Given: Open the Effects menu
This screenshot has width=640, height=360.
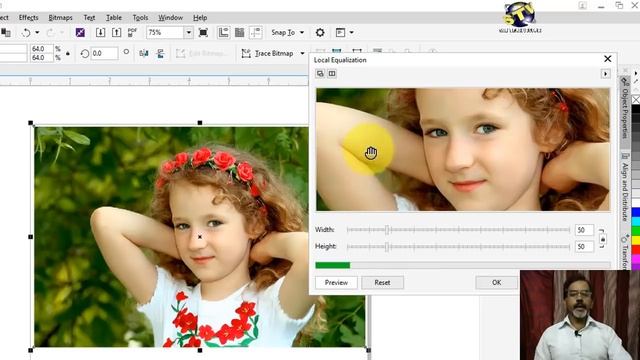Looking at the screenshot, I should [28, 18].
